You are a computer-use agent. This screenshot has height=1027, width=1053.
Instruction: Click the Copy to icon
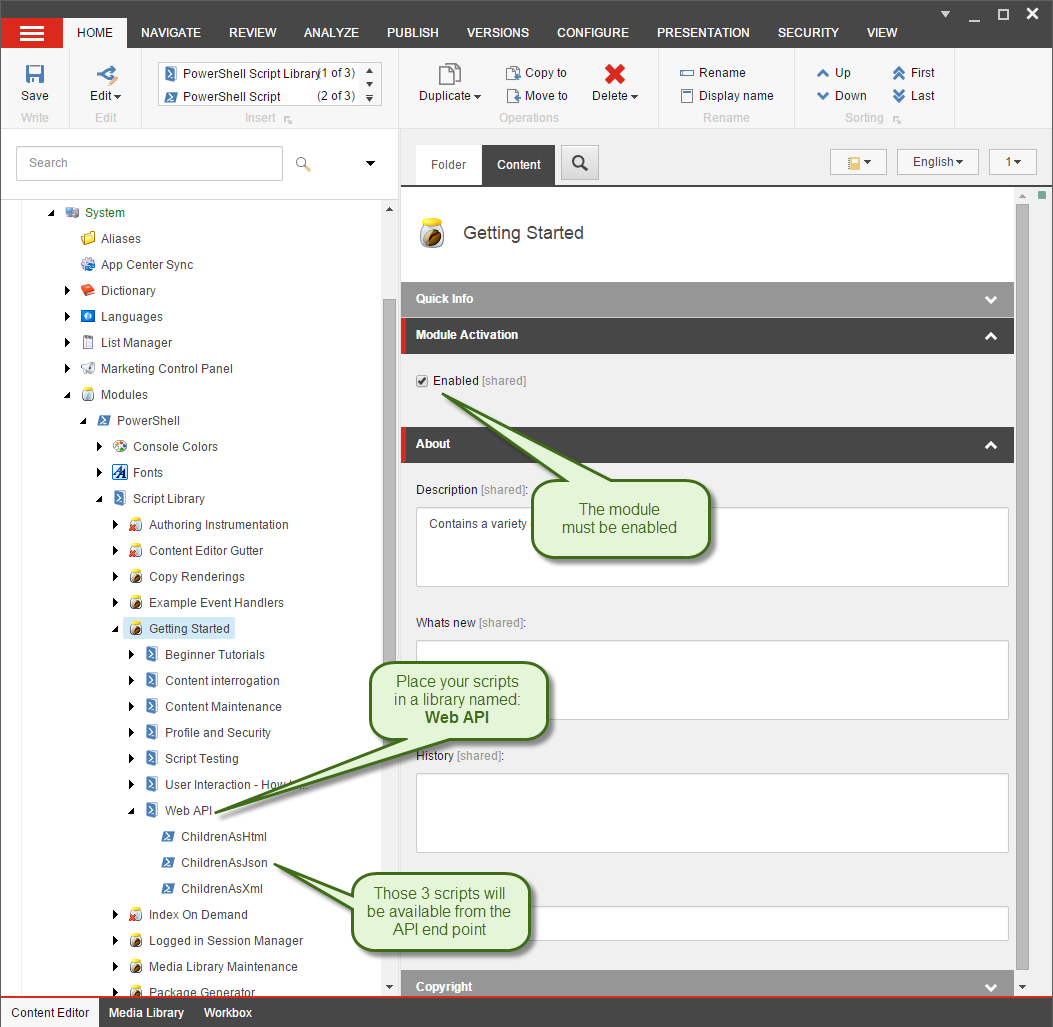click(514, 73)
